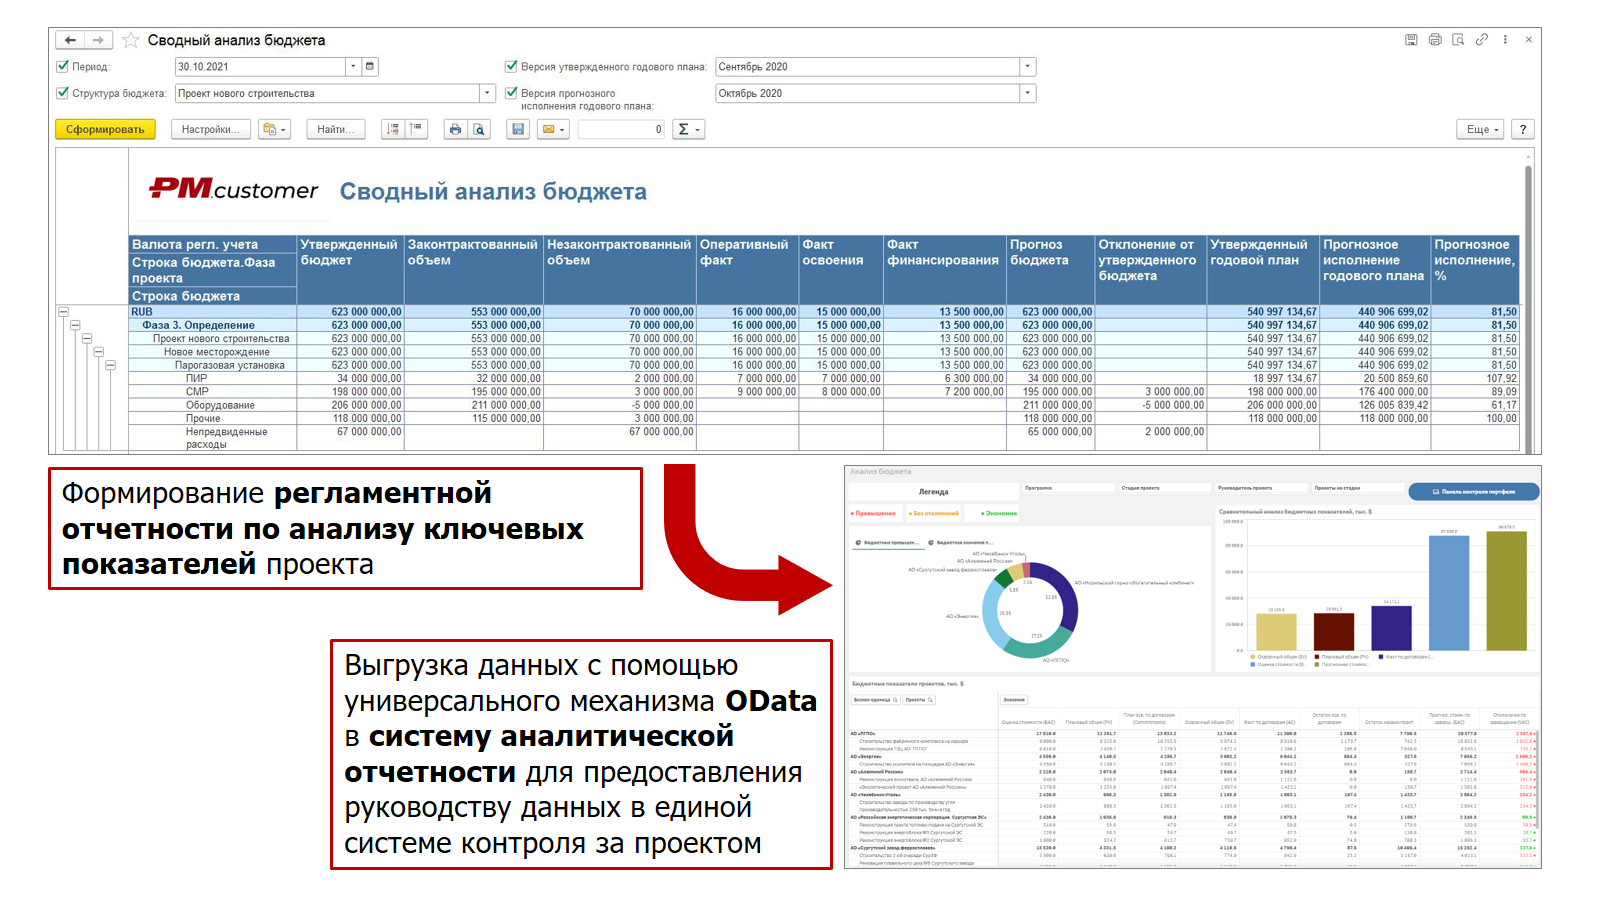The width and height of the screenshot is (1600, 900).
Task: Add report to favorites with star icon
Action: pyautogui.click(x=131, y=40)
